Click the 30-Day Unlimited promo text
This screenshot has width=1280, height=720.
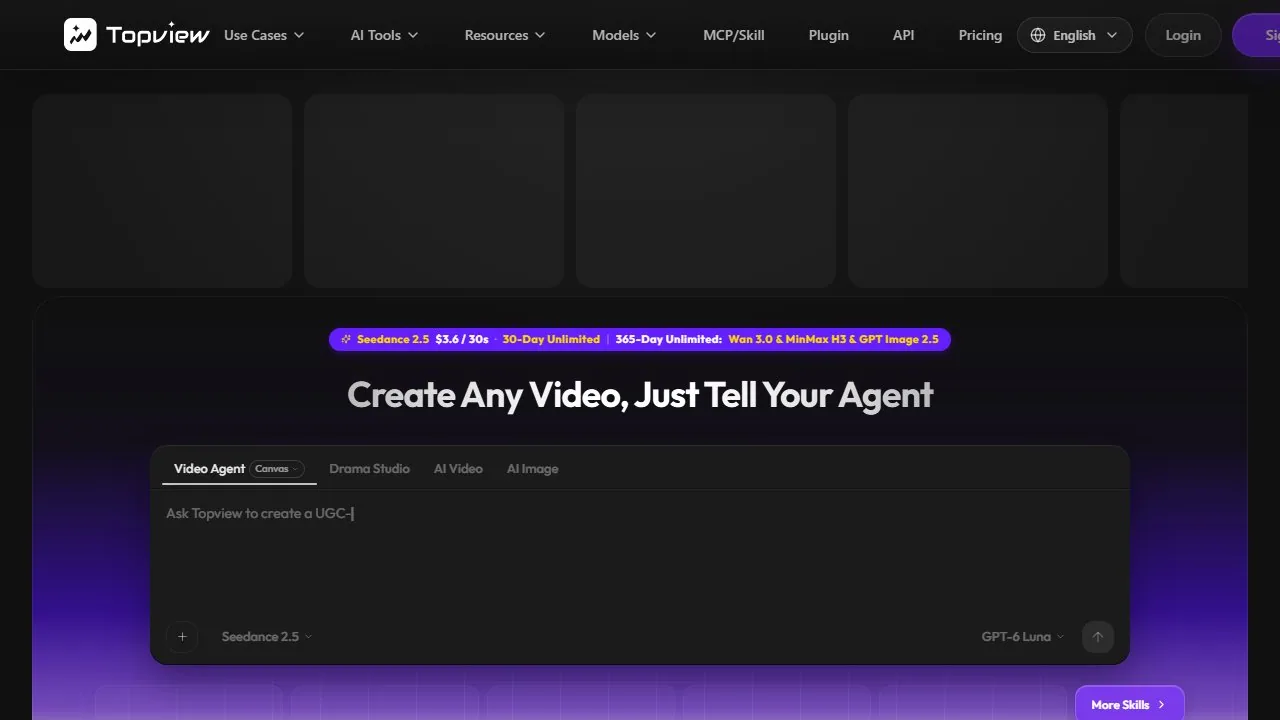pyautogui.click(x=551, y=339)
